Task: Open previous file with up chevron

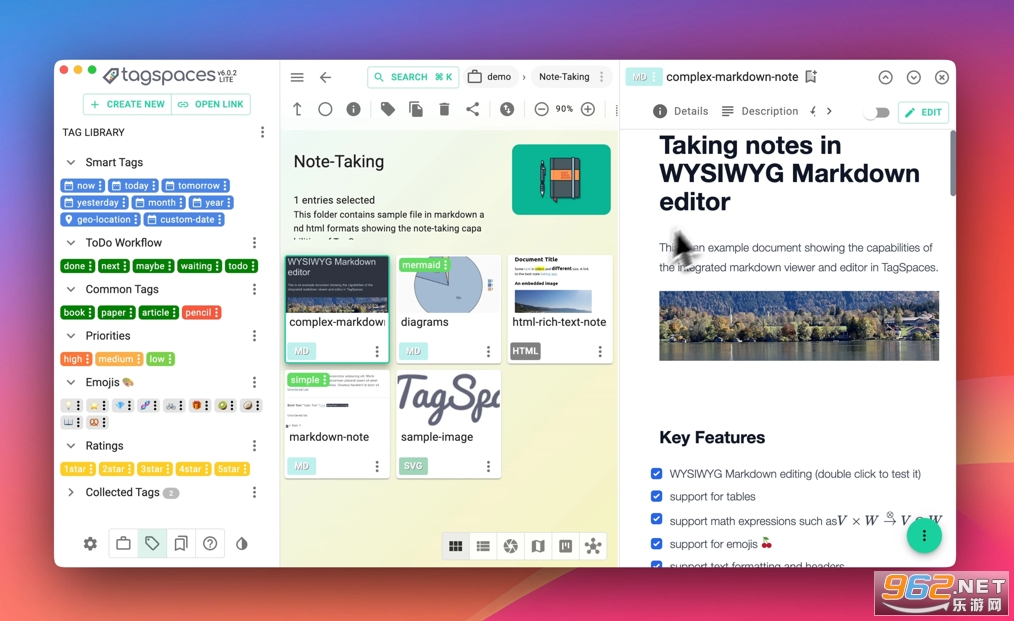Action: pyautogui.click(x=885, y=78)
